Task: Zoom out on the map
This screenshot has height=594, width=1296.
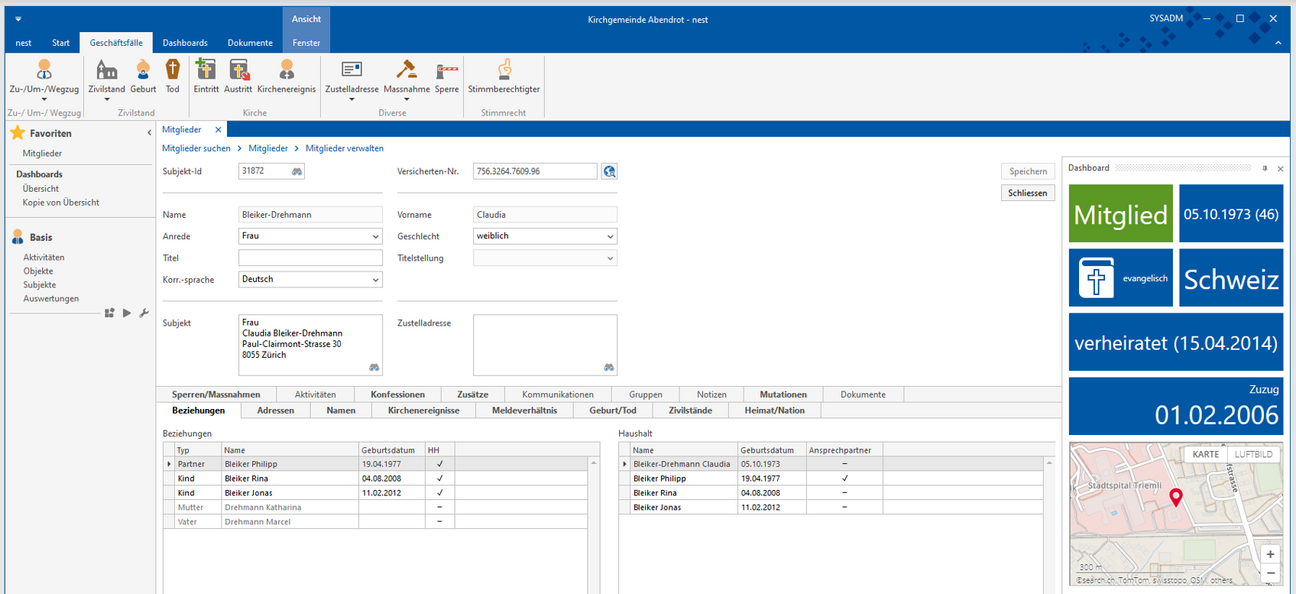Action: [x=1270, y=573]
